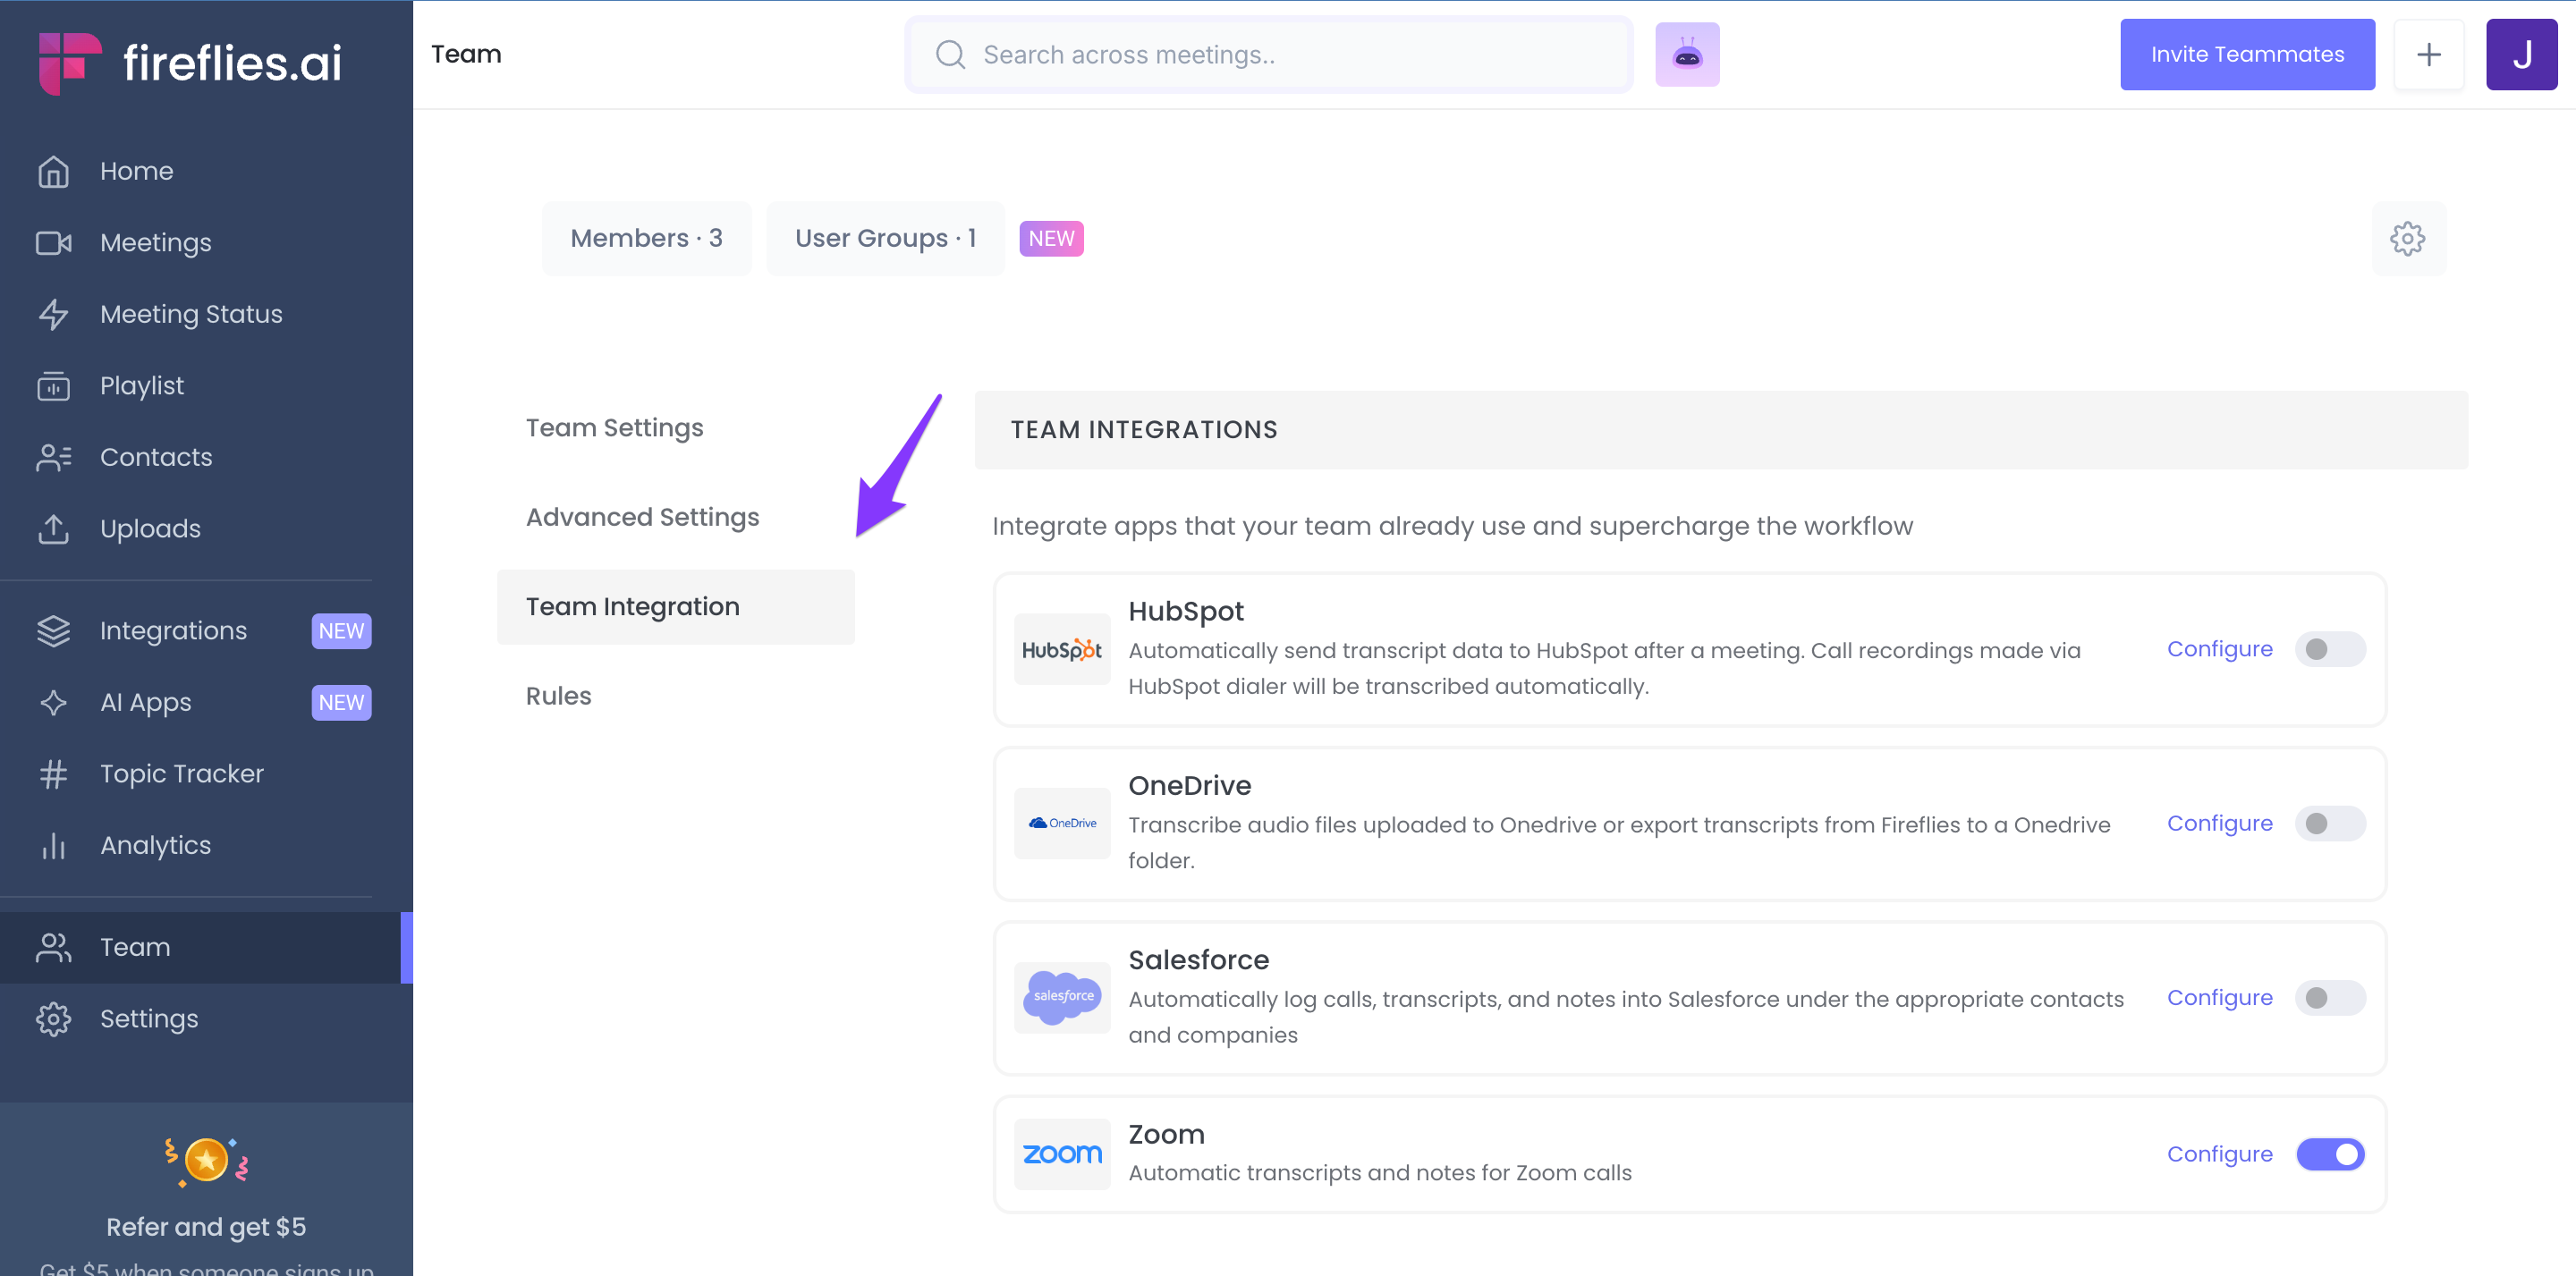Image resolution: width=2576 pixels, height=1276 pixels.
Task: Configure the Salesforce integration
Action: [2219, 997]
